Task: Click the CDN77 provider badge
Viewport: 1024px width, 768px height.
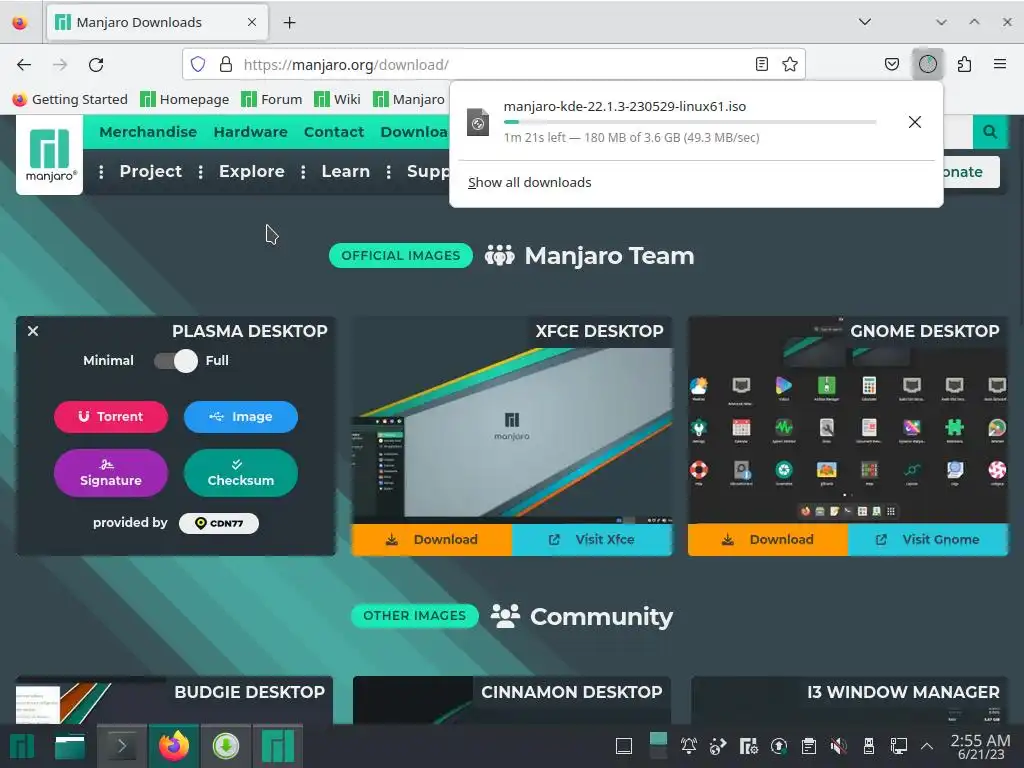Action: (219, 523)
